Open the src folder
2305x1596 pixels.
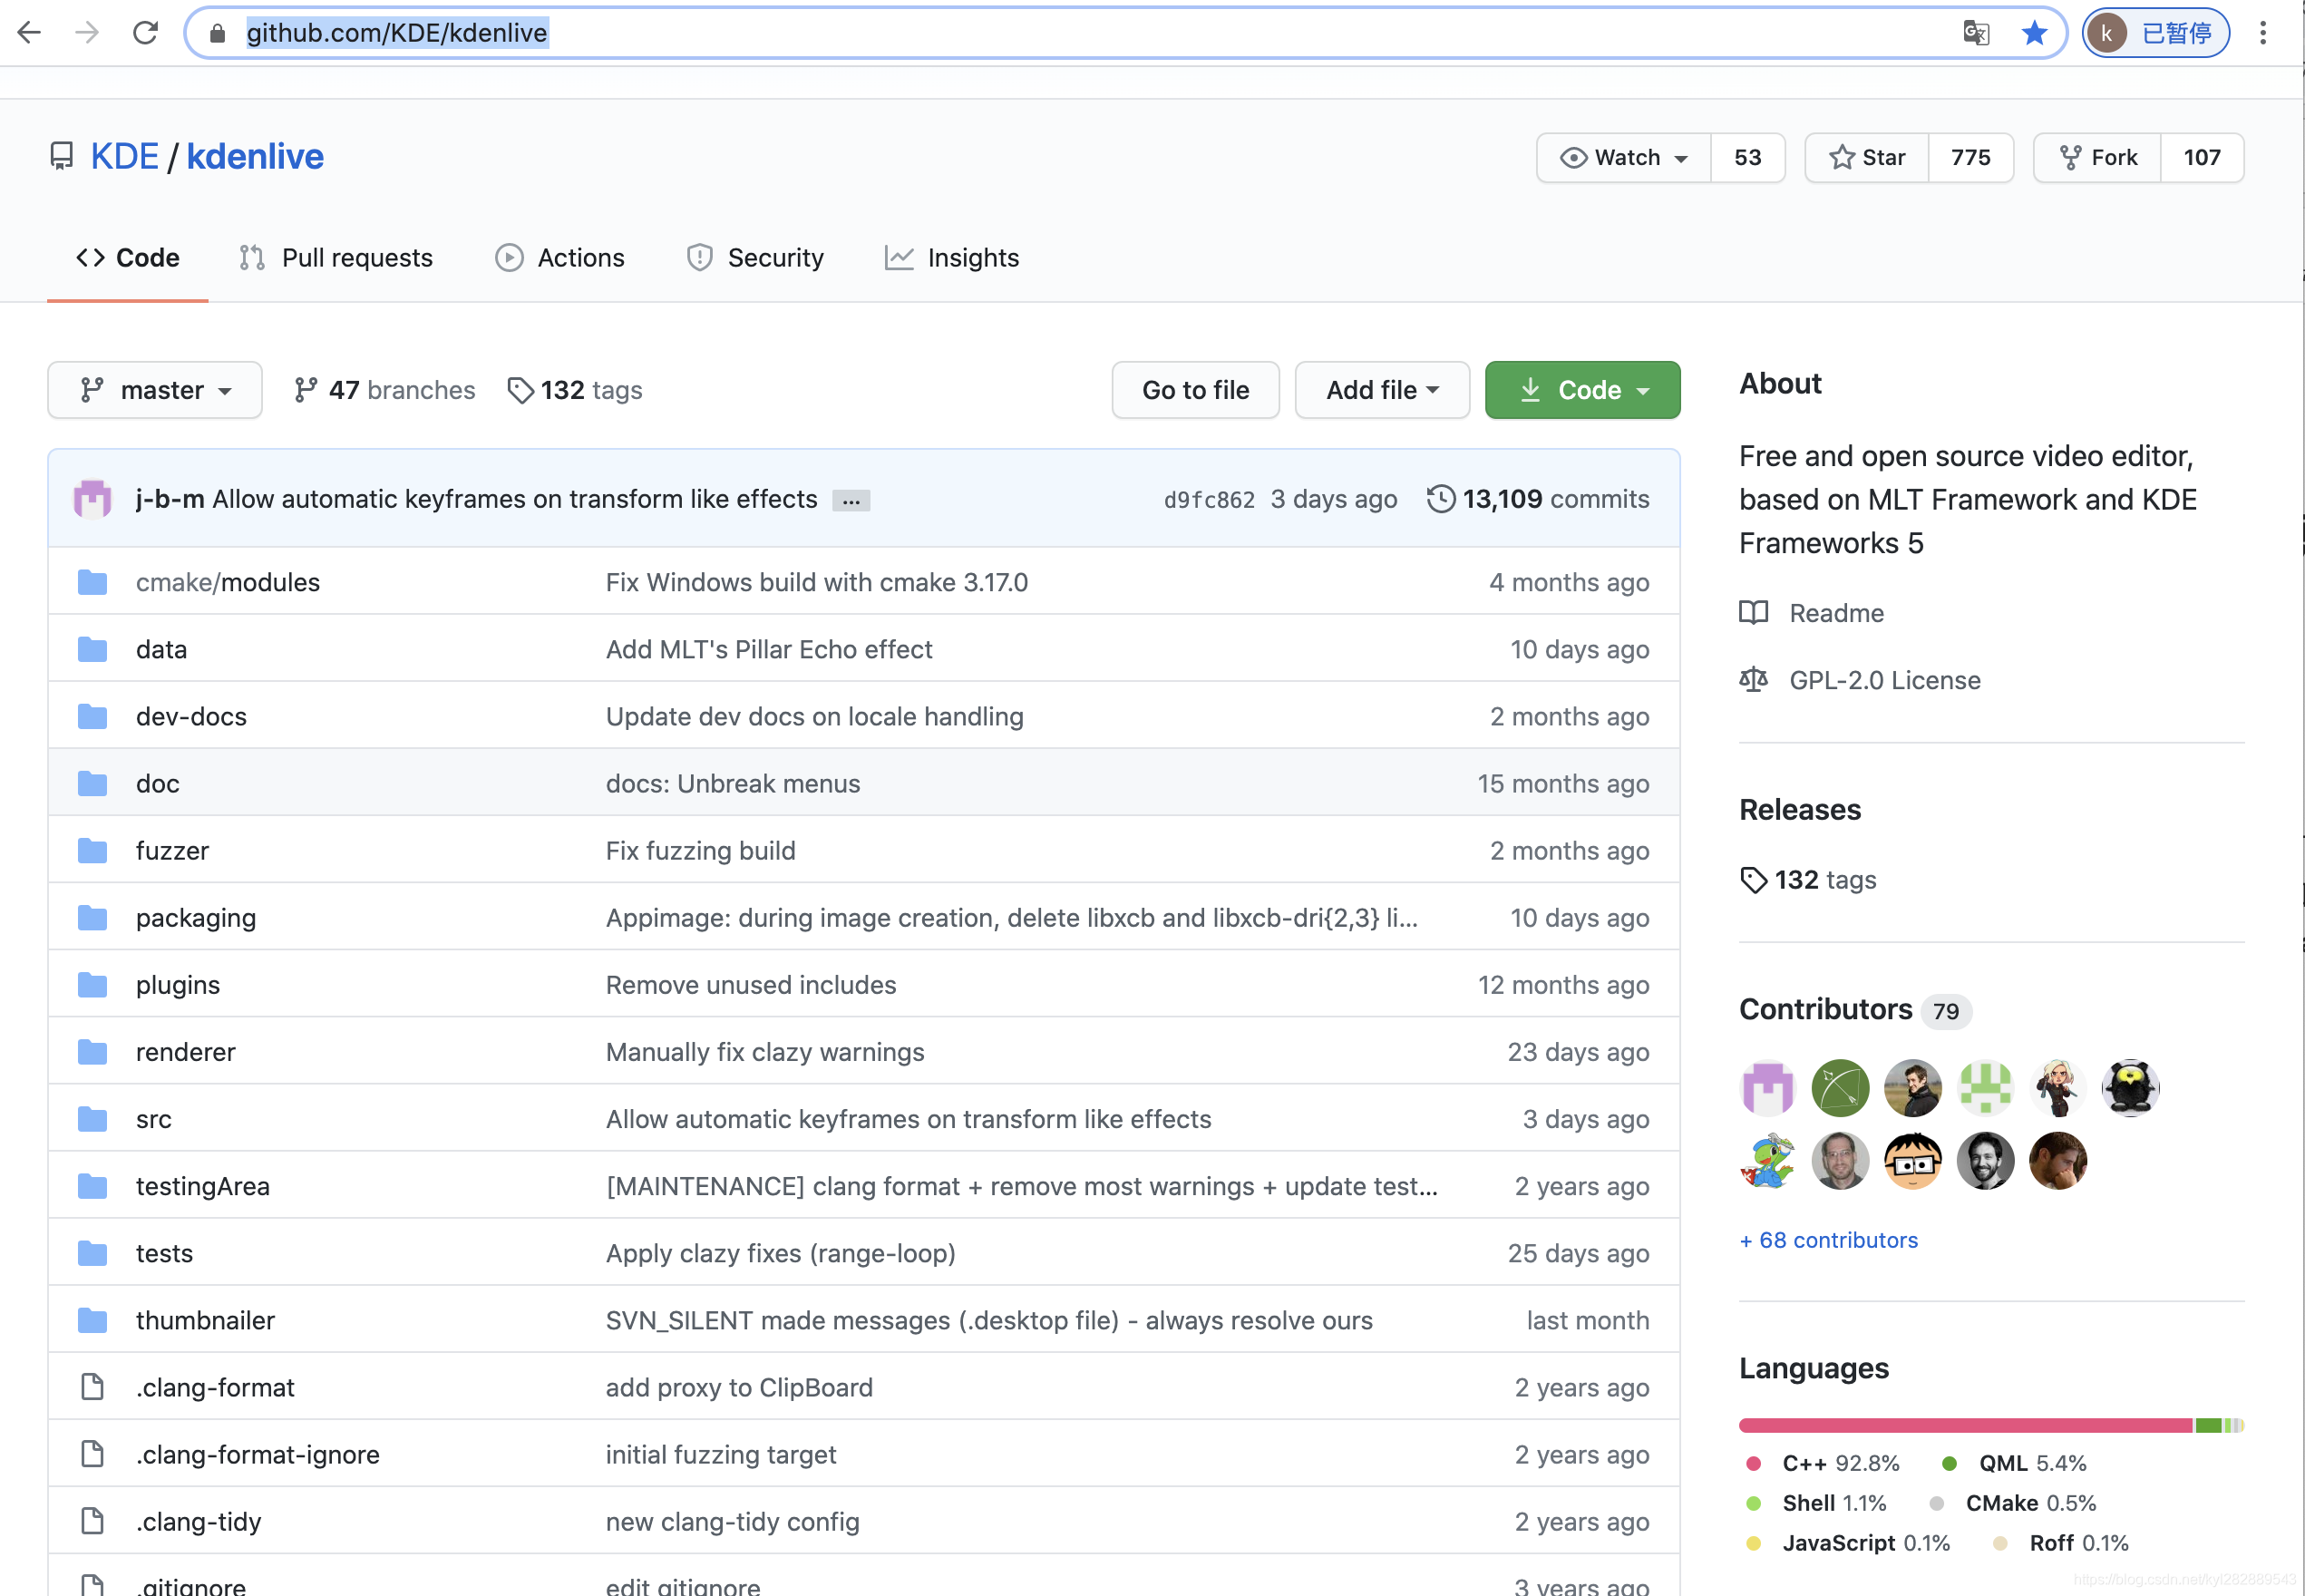[152, 1118]
